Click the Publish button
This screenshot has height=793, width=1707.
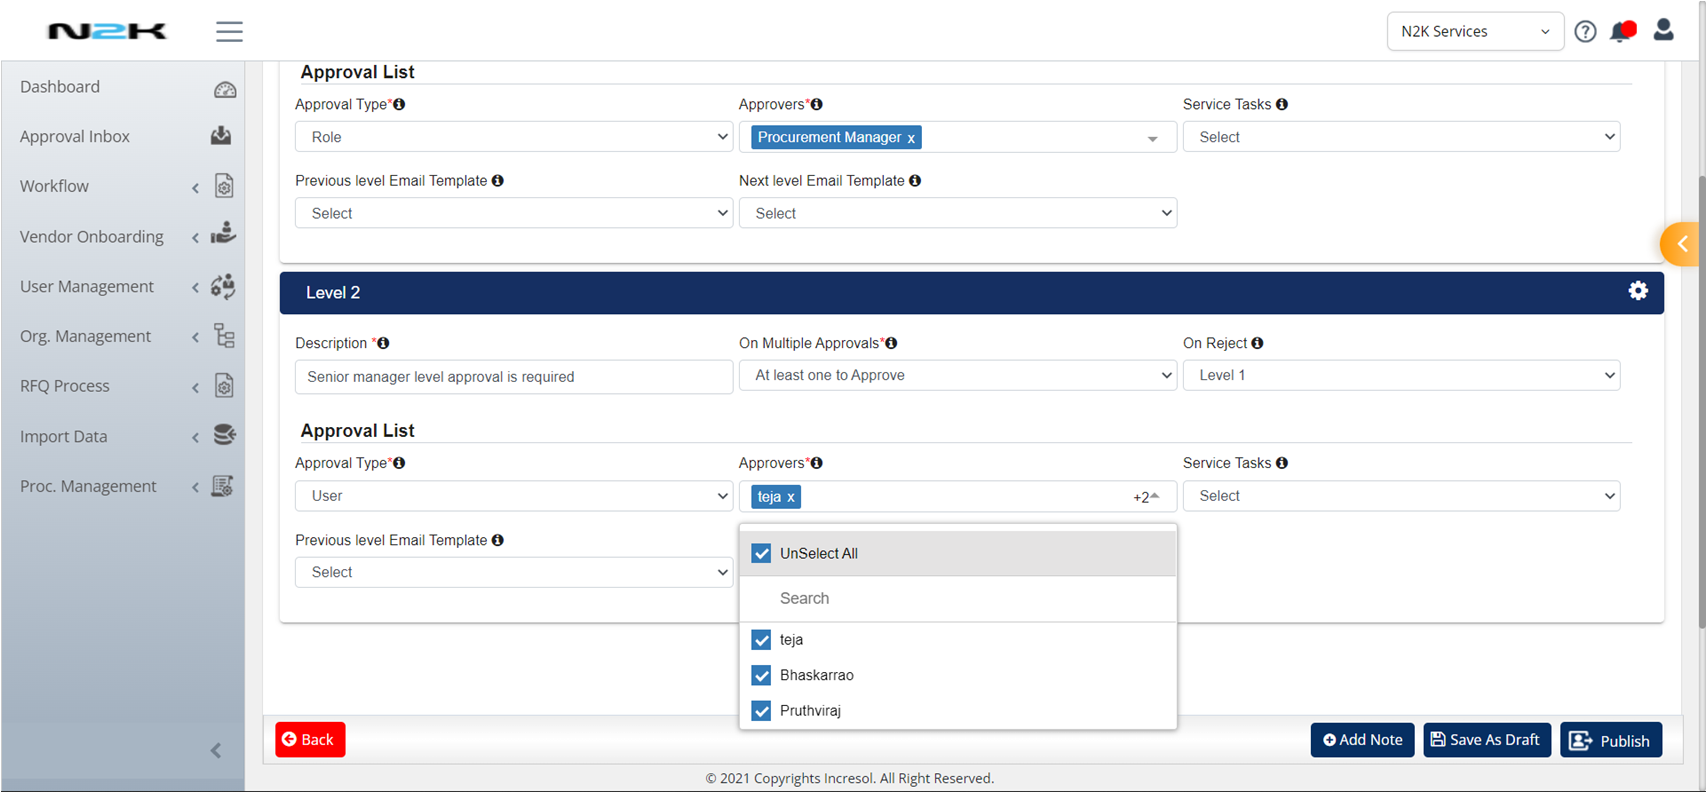point(1611,740)
